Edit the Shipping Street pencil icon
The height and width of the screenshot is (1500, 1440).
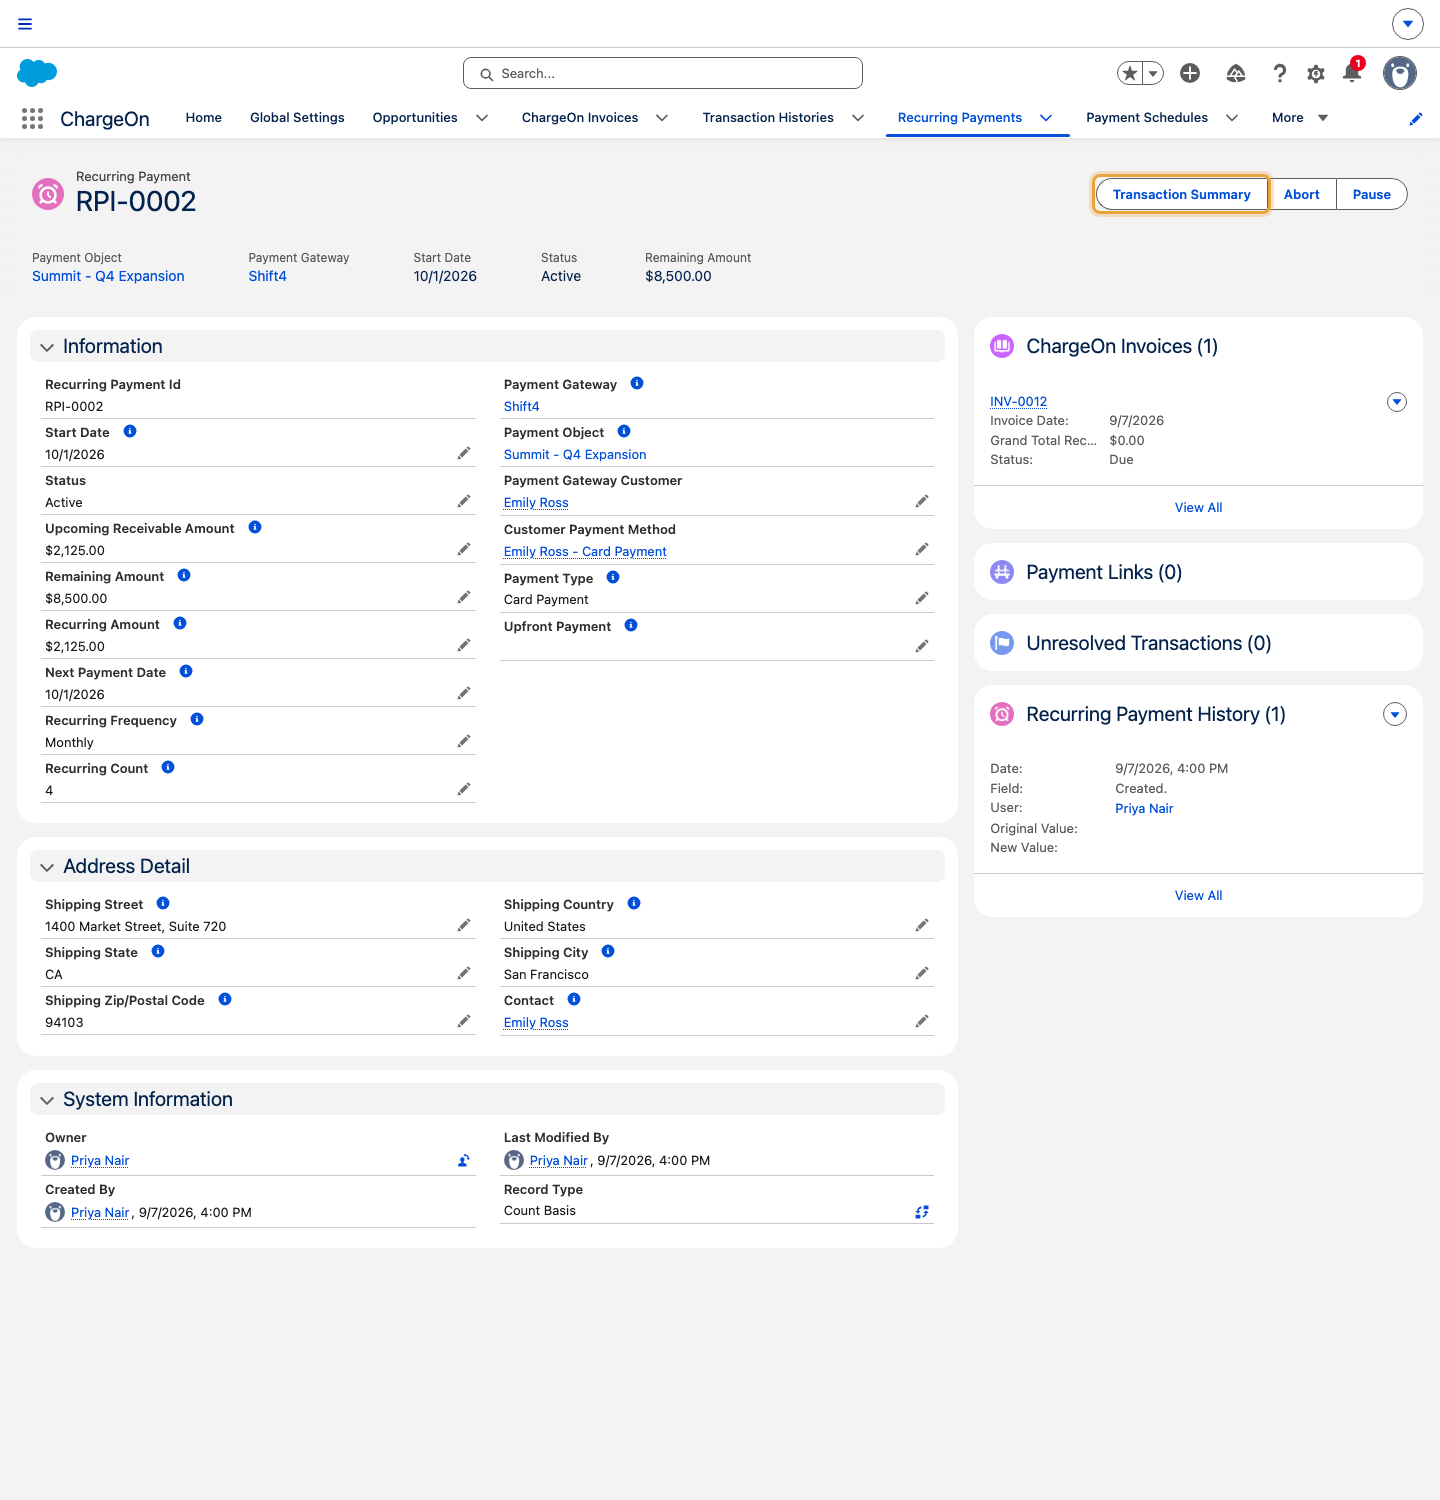point(464,925)
